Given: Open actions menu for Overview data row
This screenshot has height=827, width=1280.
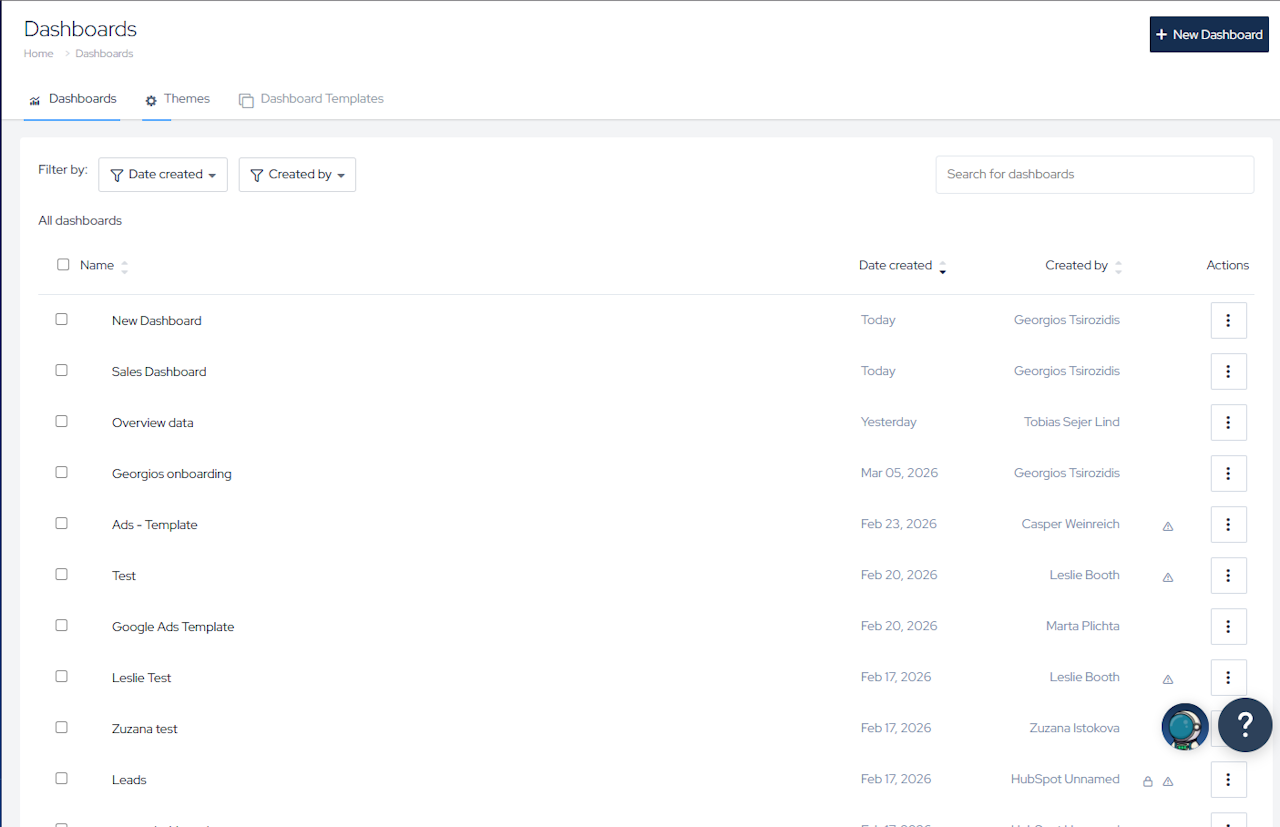Looking at the screenshot, I should [x=1228, y=423].
